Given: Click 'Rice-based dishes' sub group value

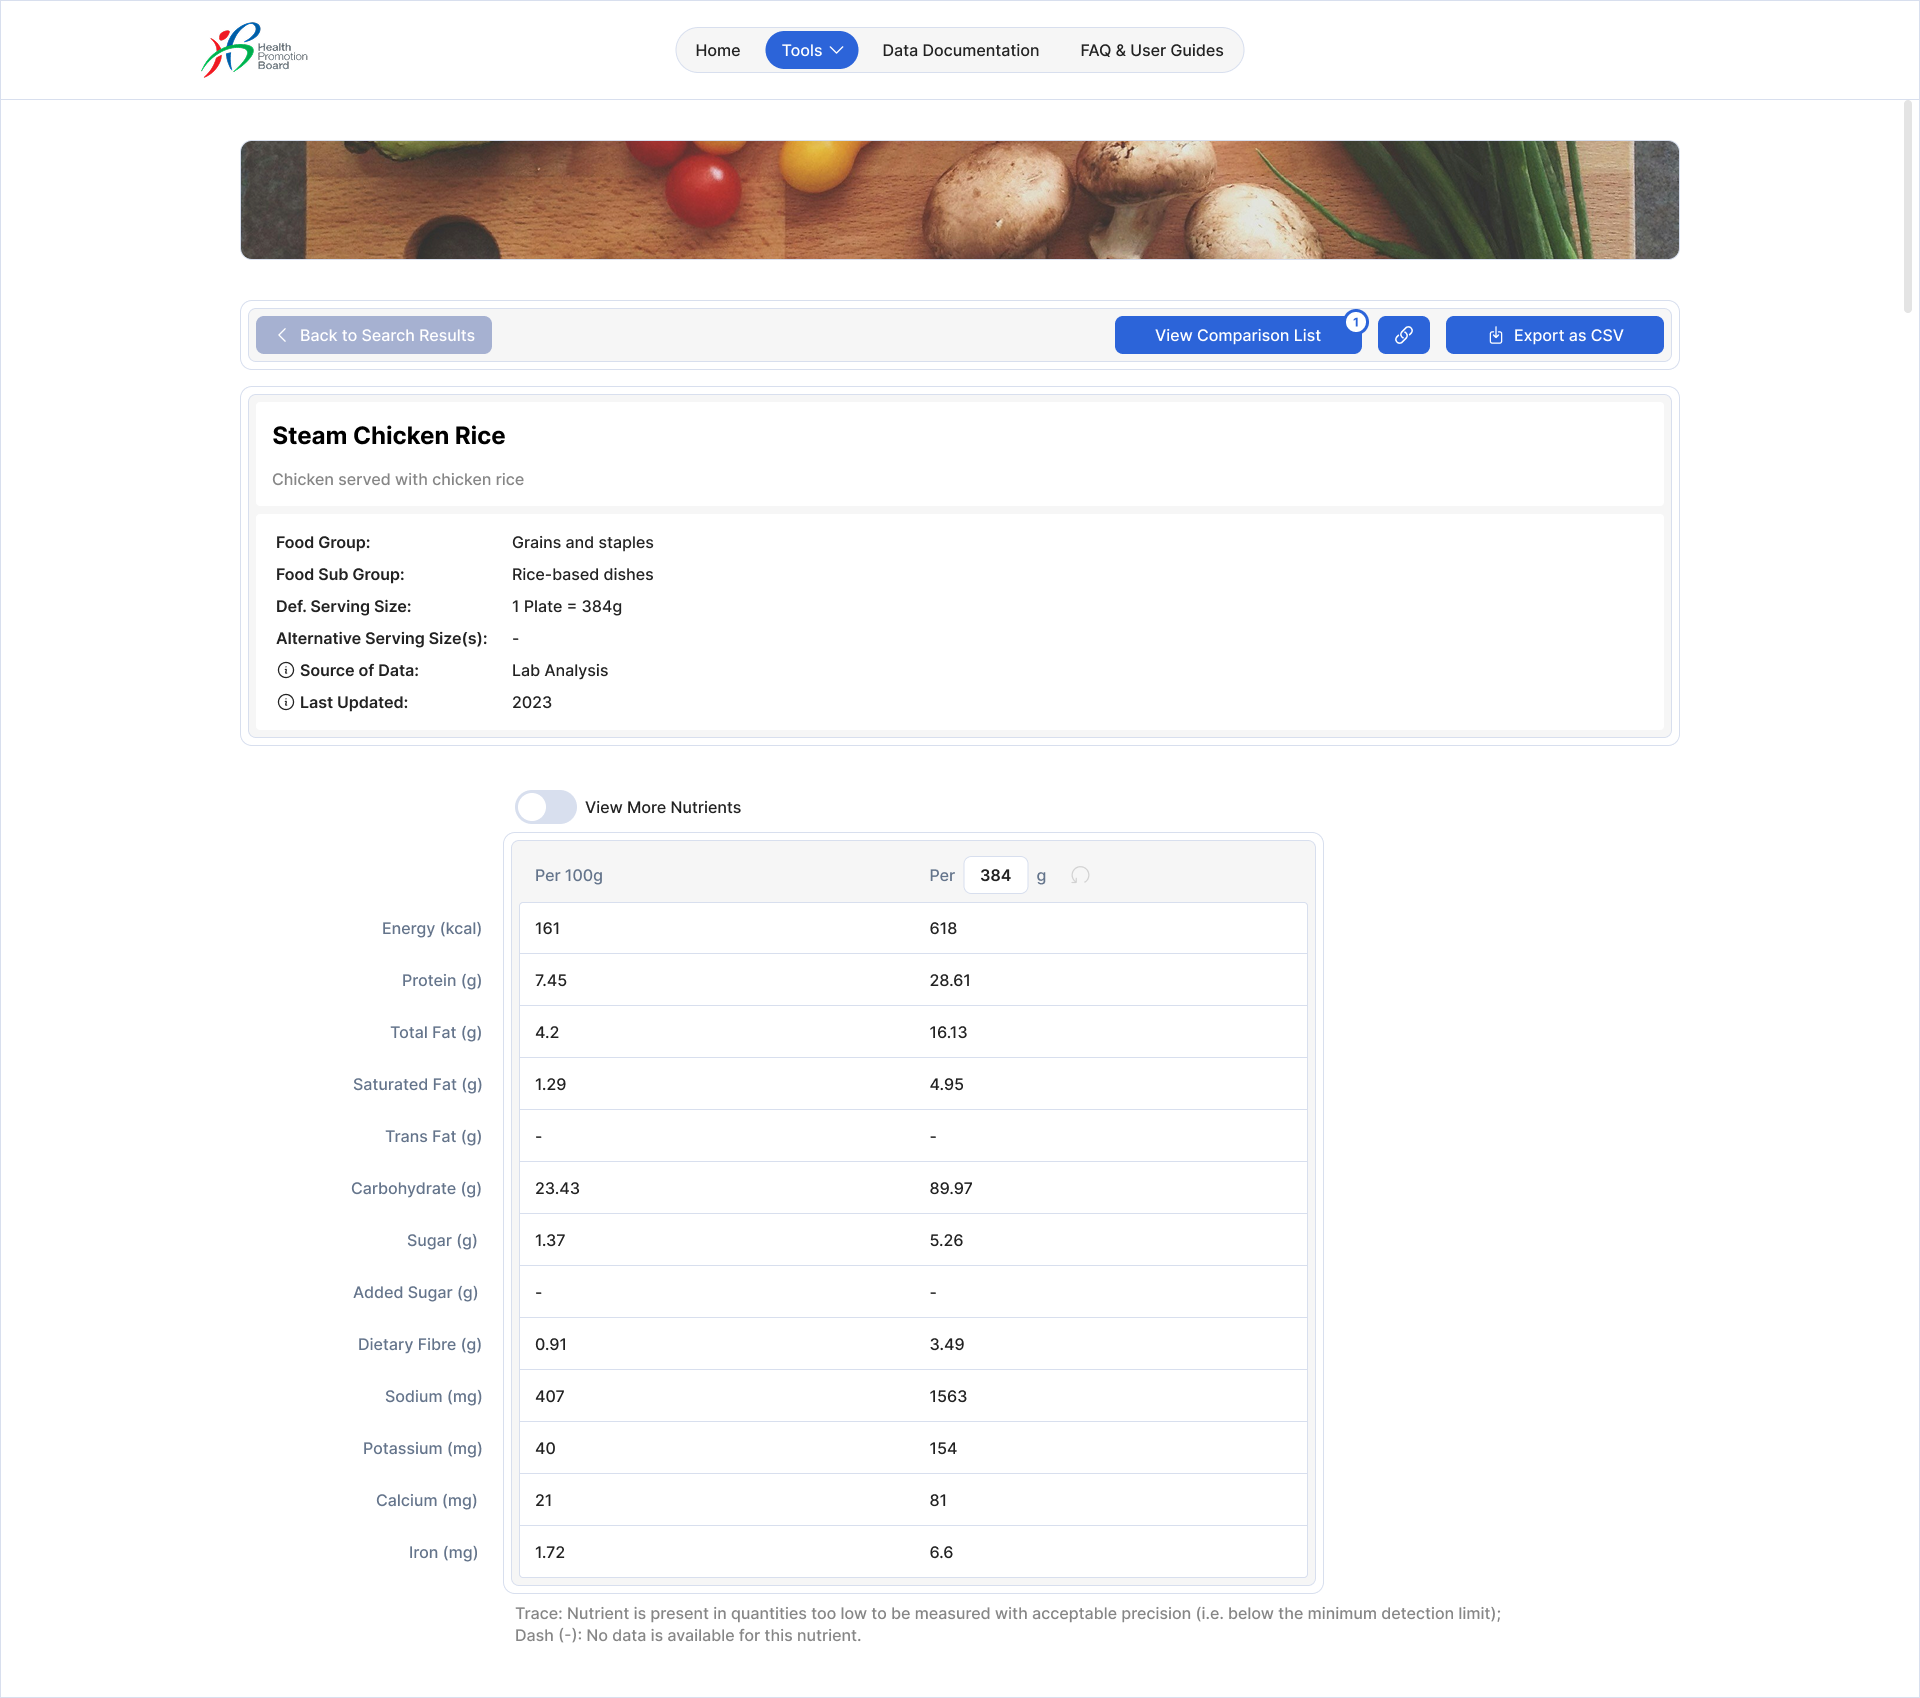Looking at the screenshot, I should (582, 574).
